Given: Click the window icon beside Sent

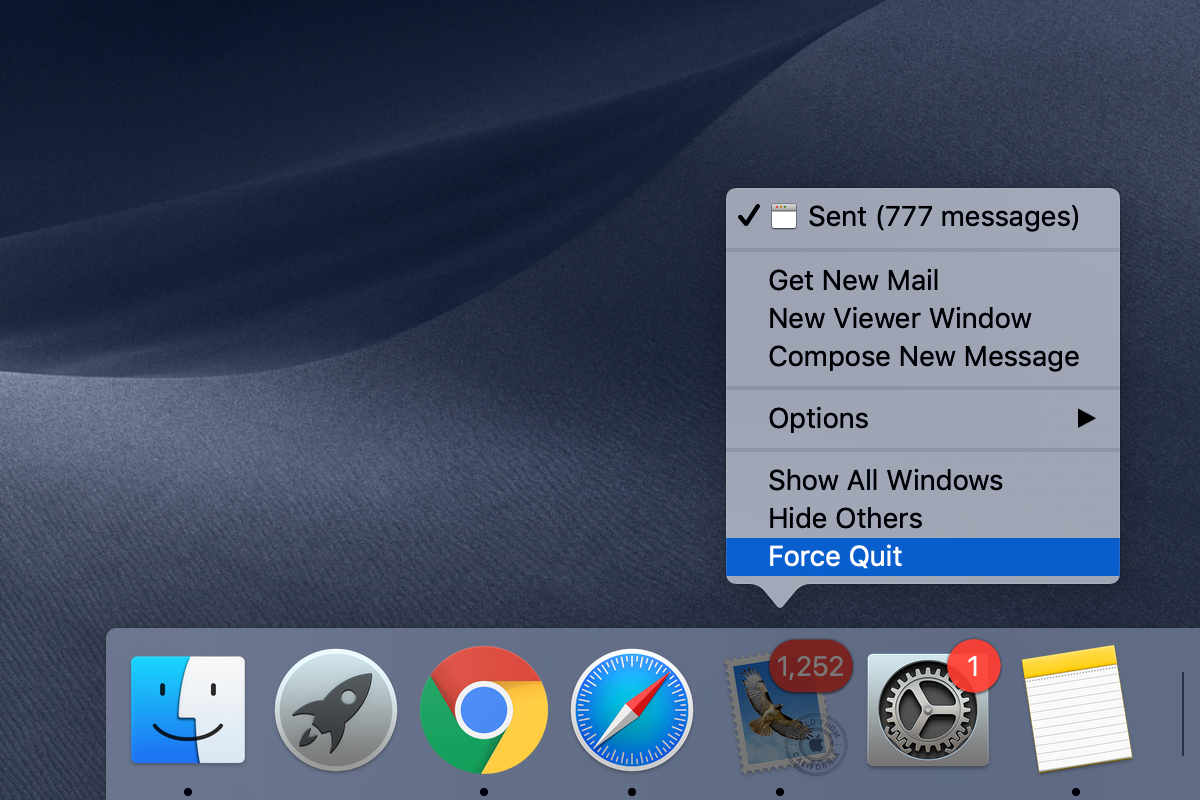Looking at the screenshot, I should (785, 216).
